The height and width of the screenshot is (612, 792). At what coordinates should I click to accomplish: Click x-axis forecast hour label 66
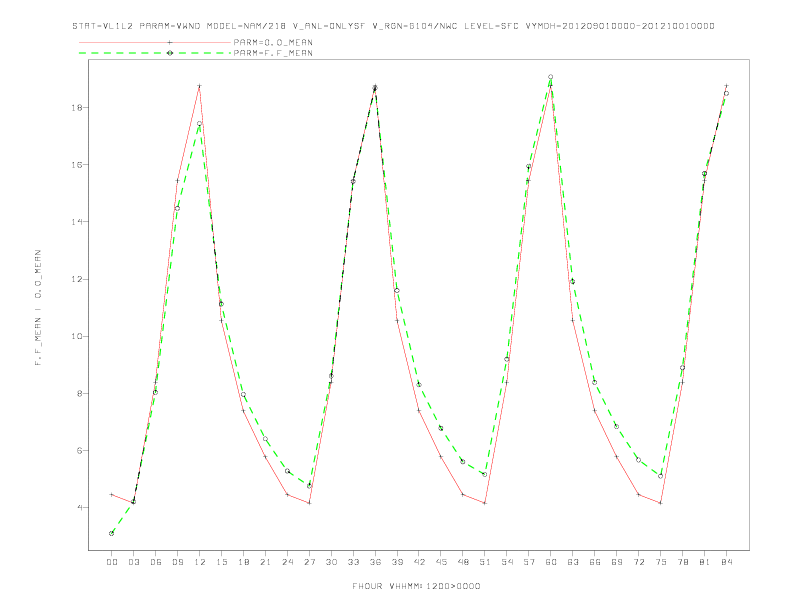click(595, 562)
